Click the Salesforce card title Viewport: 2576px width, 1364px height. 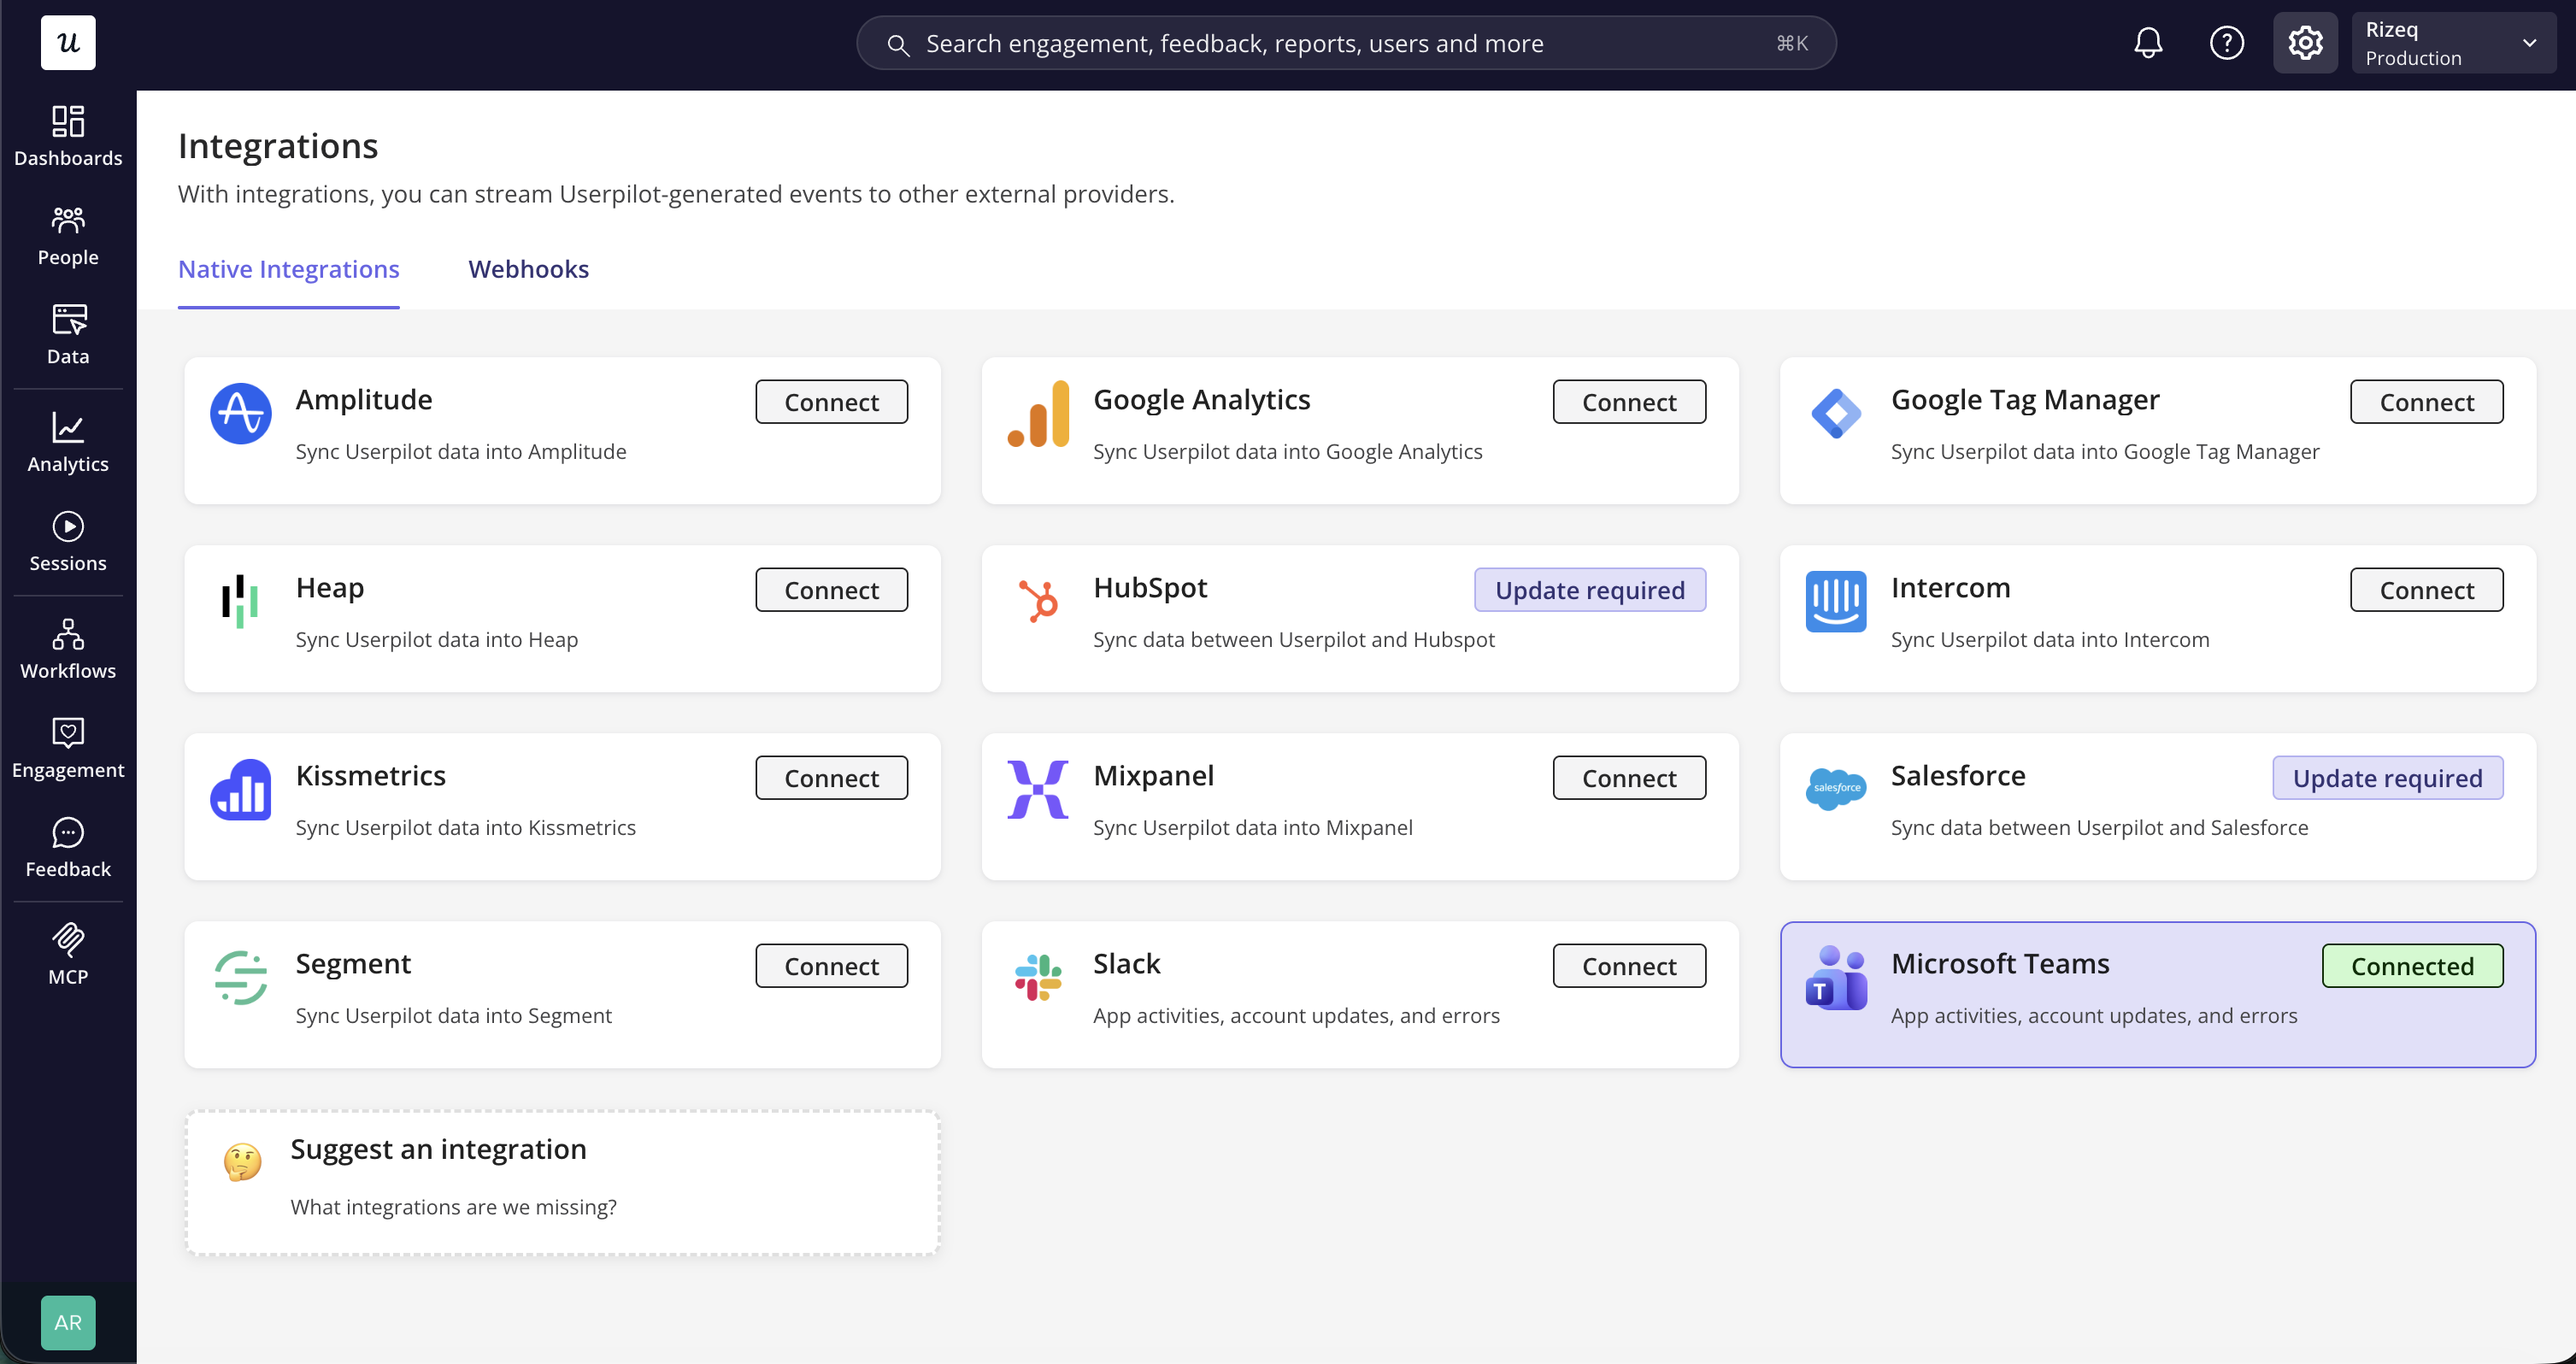coord(1957,775)
